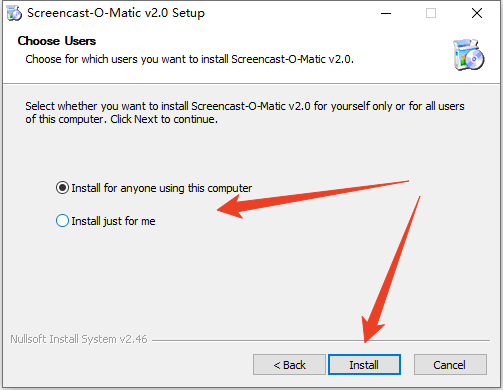Select the 'Install for anyone using this computer' radio button
Viewport: 503px width, 390px height.
point(62,188)
